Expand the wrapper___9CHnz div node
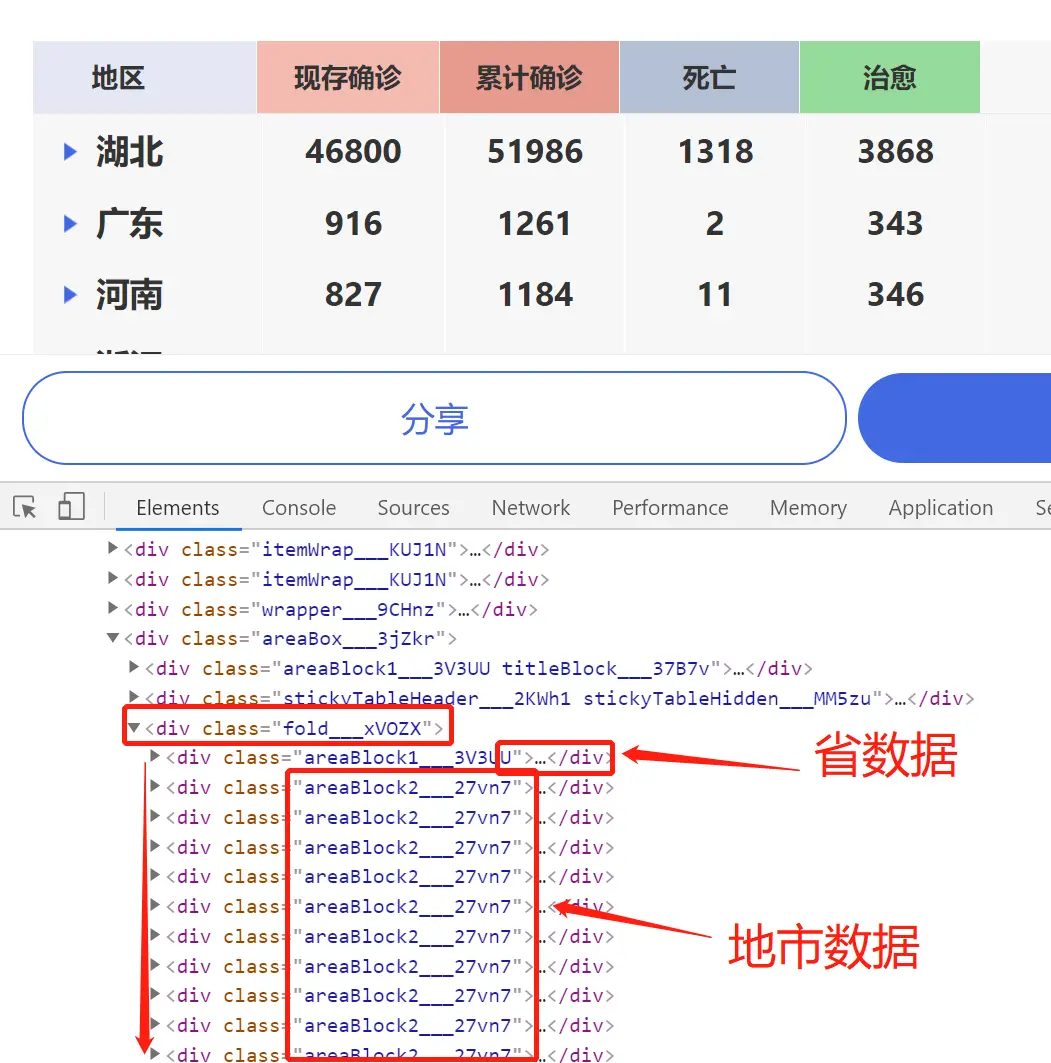Image resolution: width=1051 pixels, height=1063 pixels. [113, 607]
